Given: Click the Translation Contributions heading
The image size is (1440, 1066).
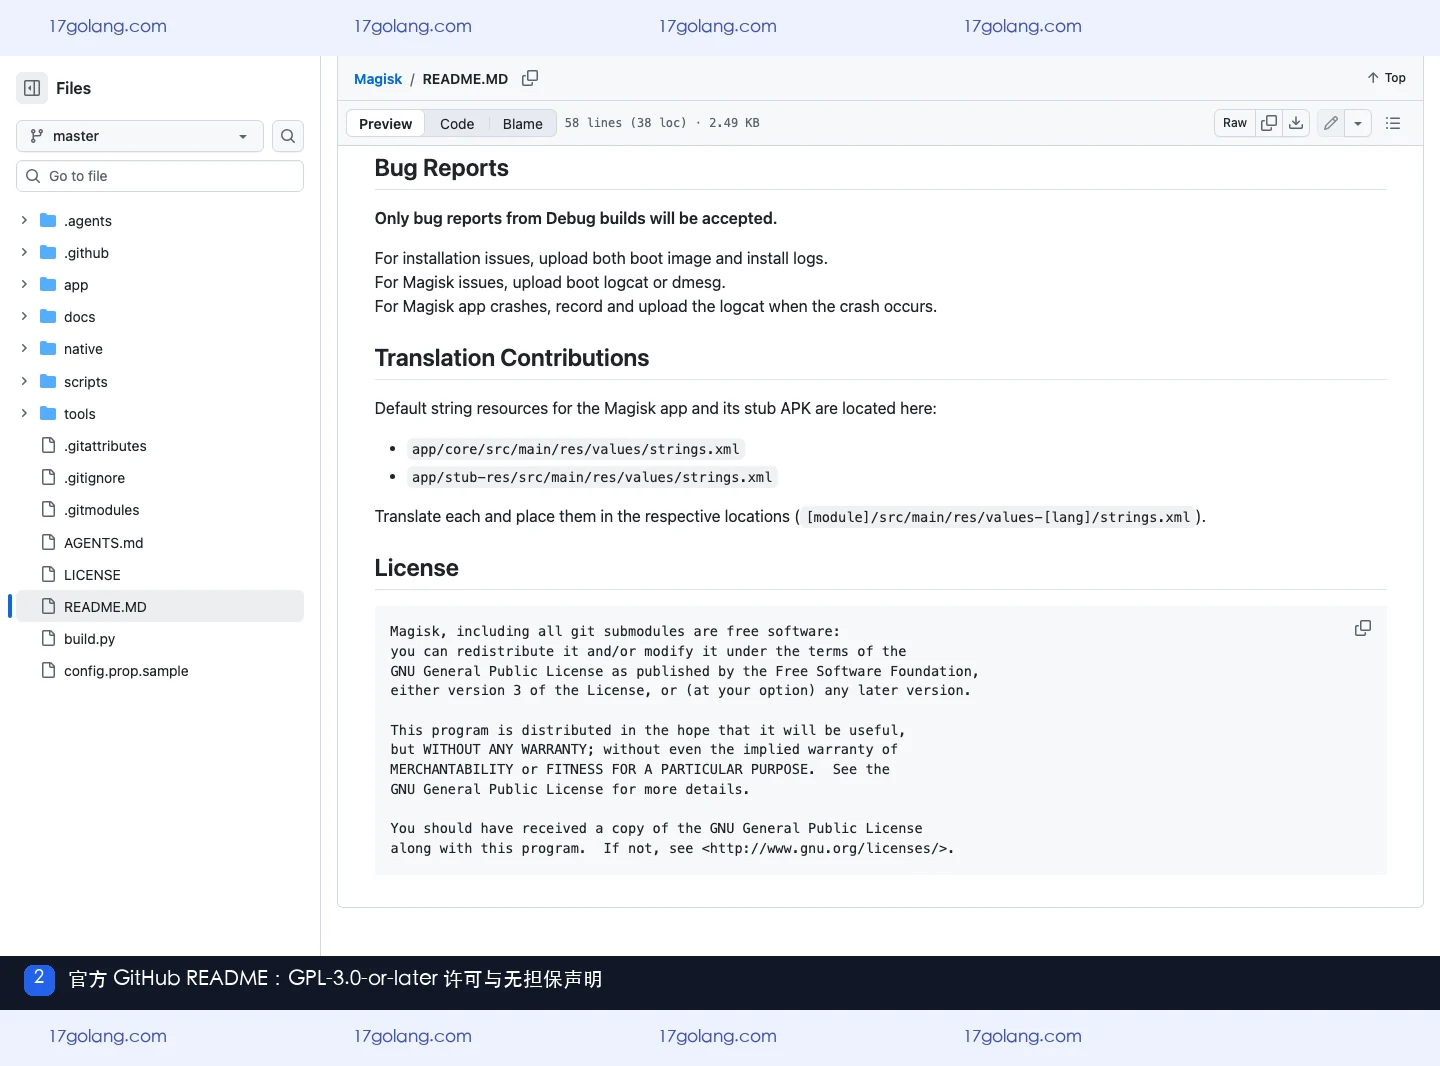Looking at the screenshot, I should 511,358.
